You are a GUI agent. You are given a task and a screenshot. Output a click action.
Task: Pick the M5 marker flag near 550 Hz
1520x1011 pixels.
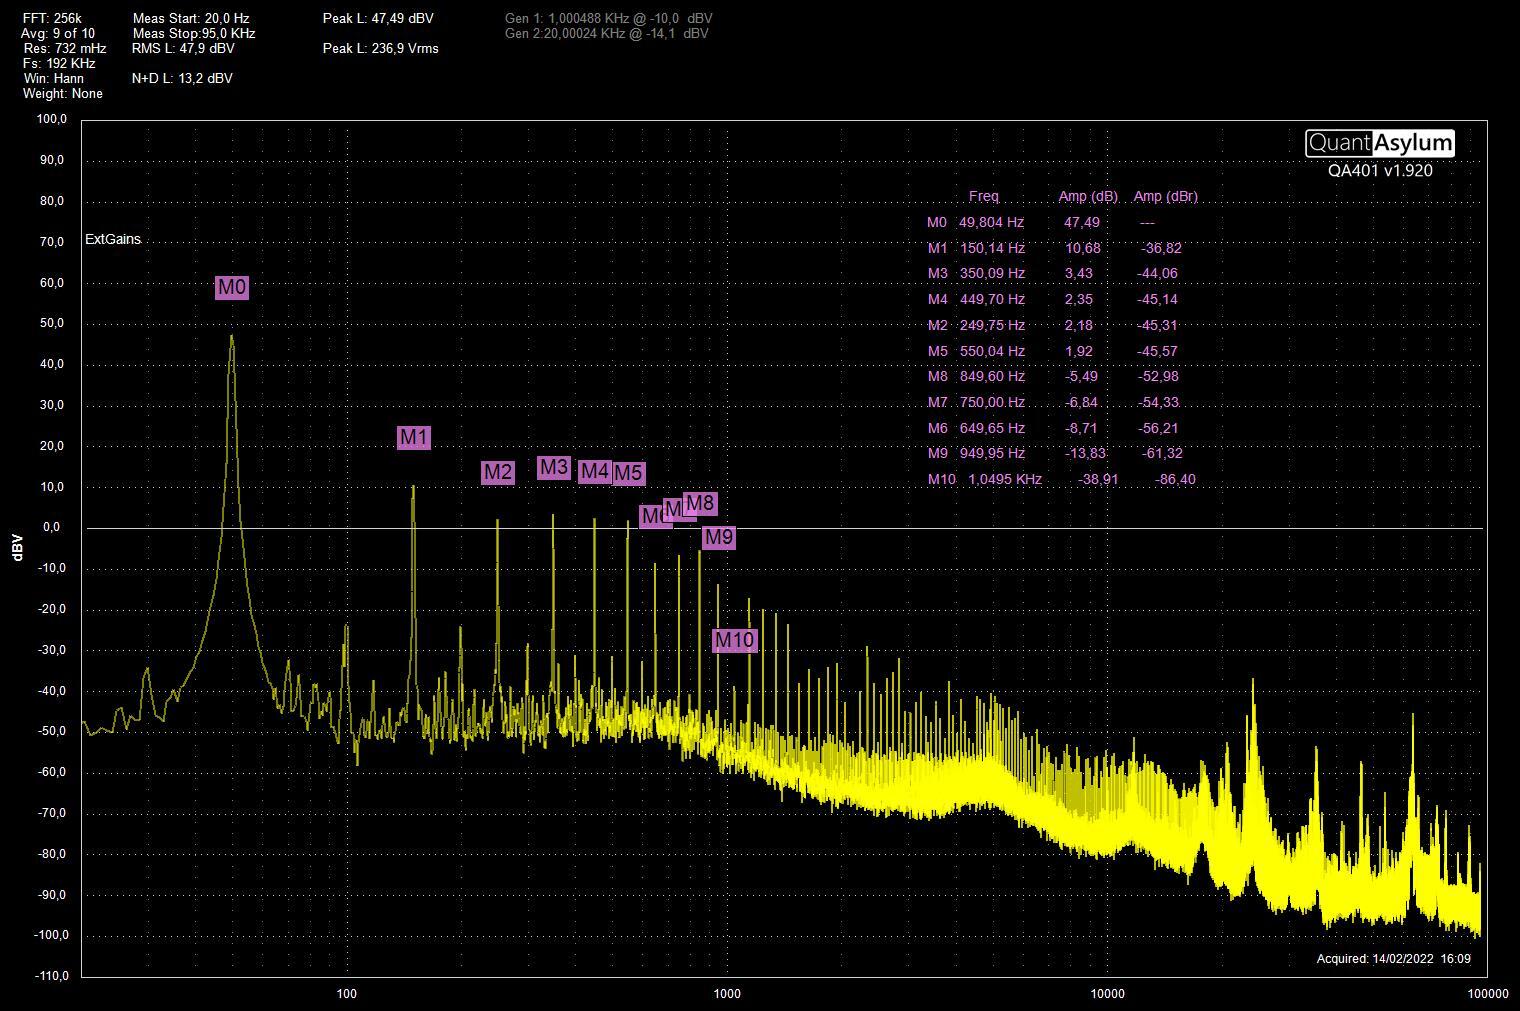point(629,473)
